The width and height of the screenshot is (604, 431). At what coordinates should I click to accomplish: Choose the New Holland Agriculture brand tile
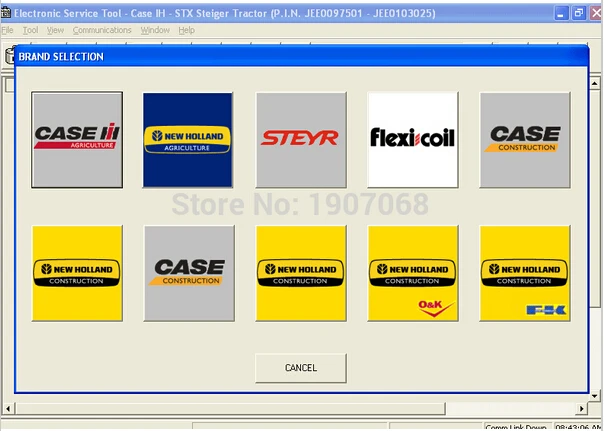pyautogui.click(x=188, y=140)
